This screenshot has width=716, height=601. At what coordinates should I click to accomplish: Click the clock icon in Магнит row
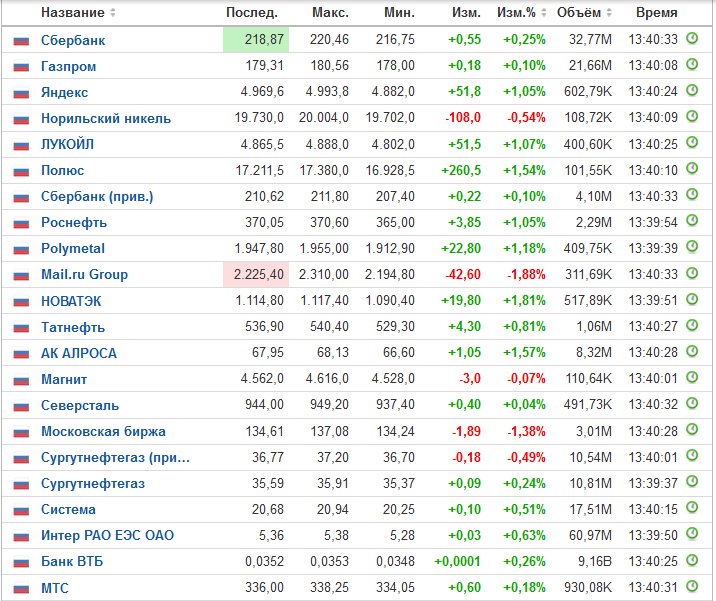[692, 377]
